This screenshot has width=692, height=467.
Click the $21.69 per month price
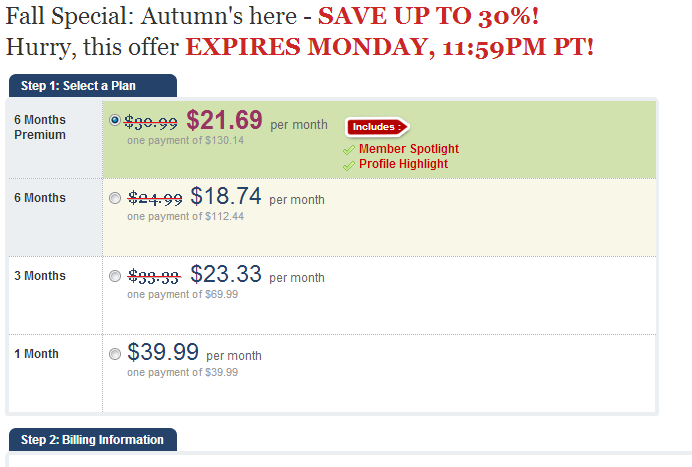coord(224,121)
